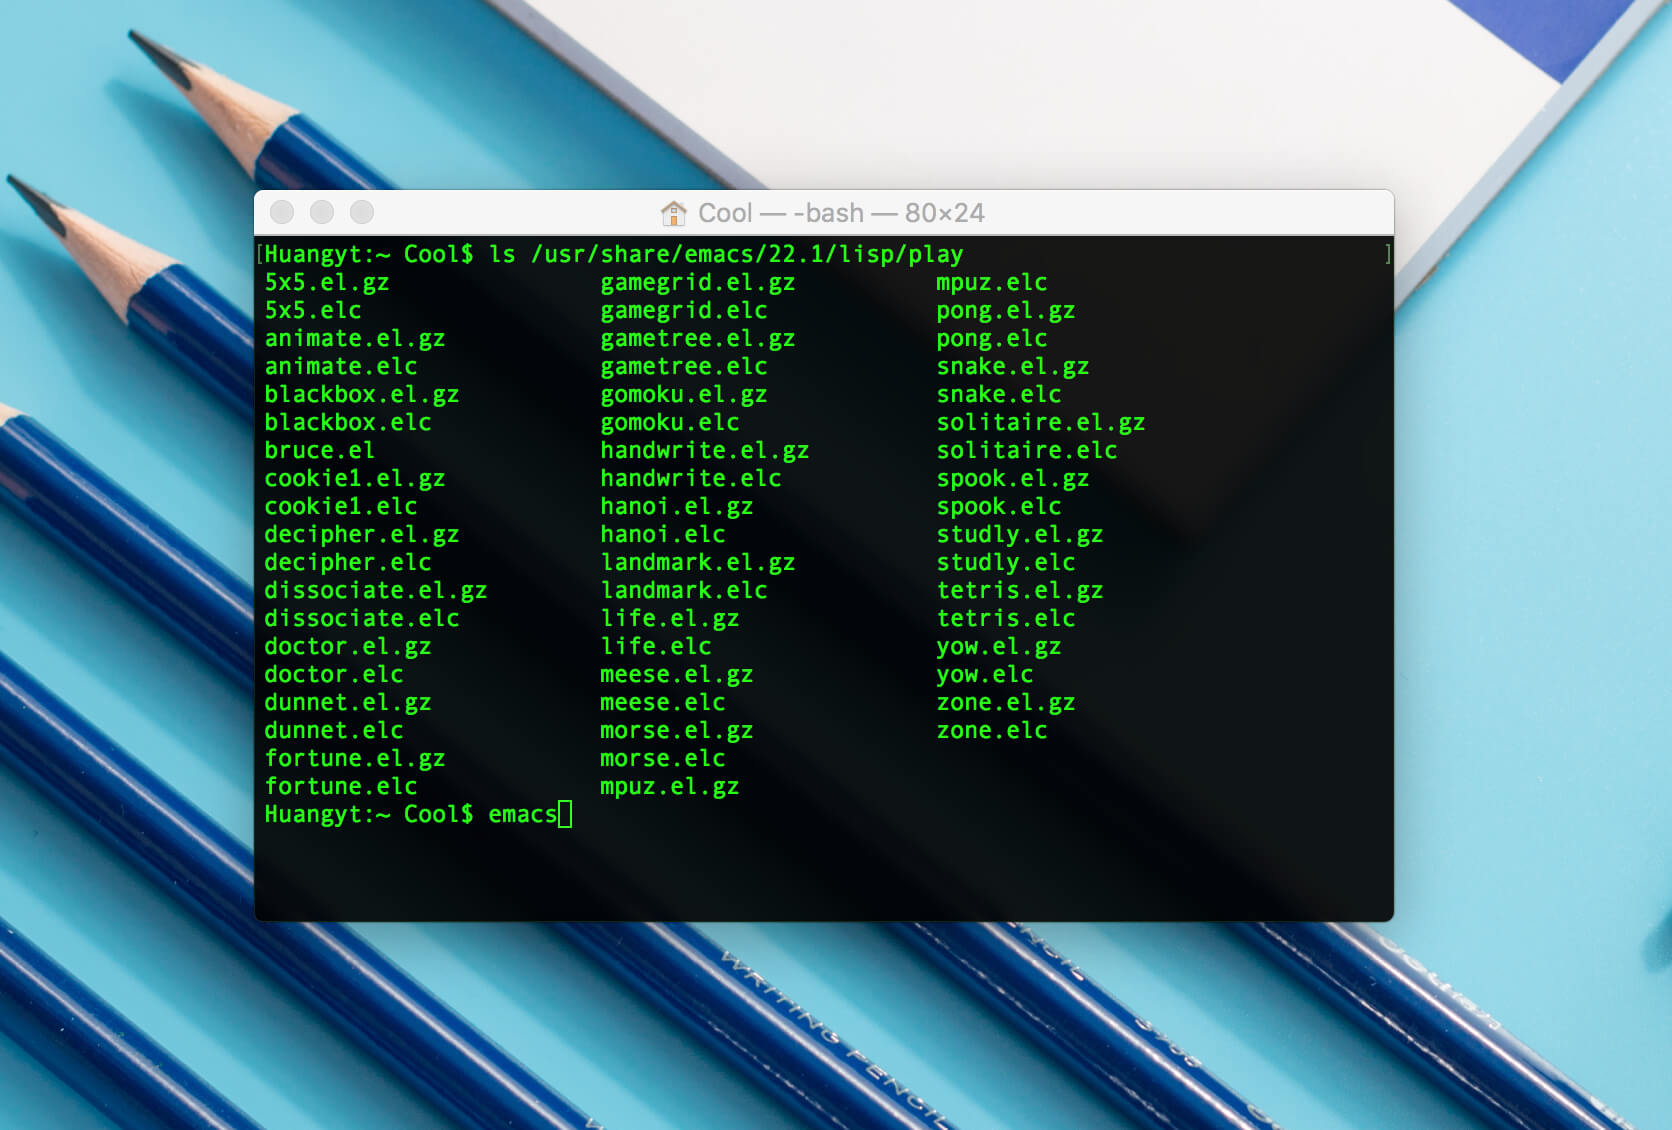Click the file name 'mpuz.el.gz'
The image size is (1672, 1130).
(x=670, y=786)
